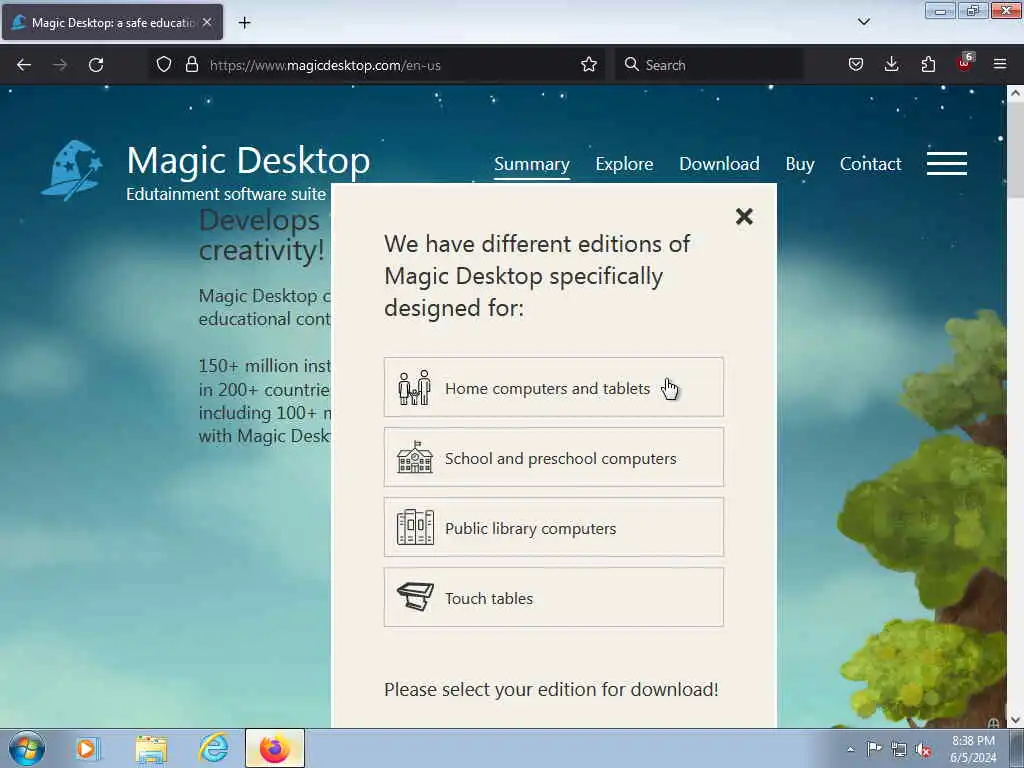Click the URL address bar
The width and height of the screenshot is (1024, 768).
click(x=379, y=65)
